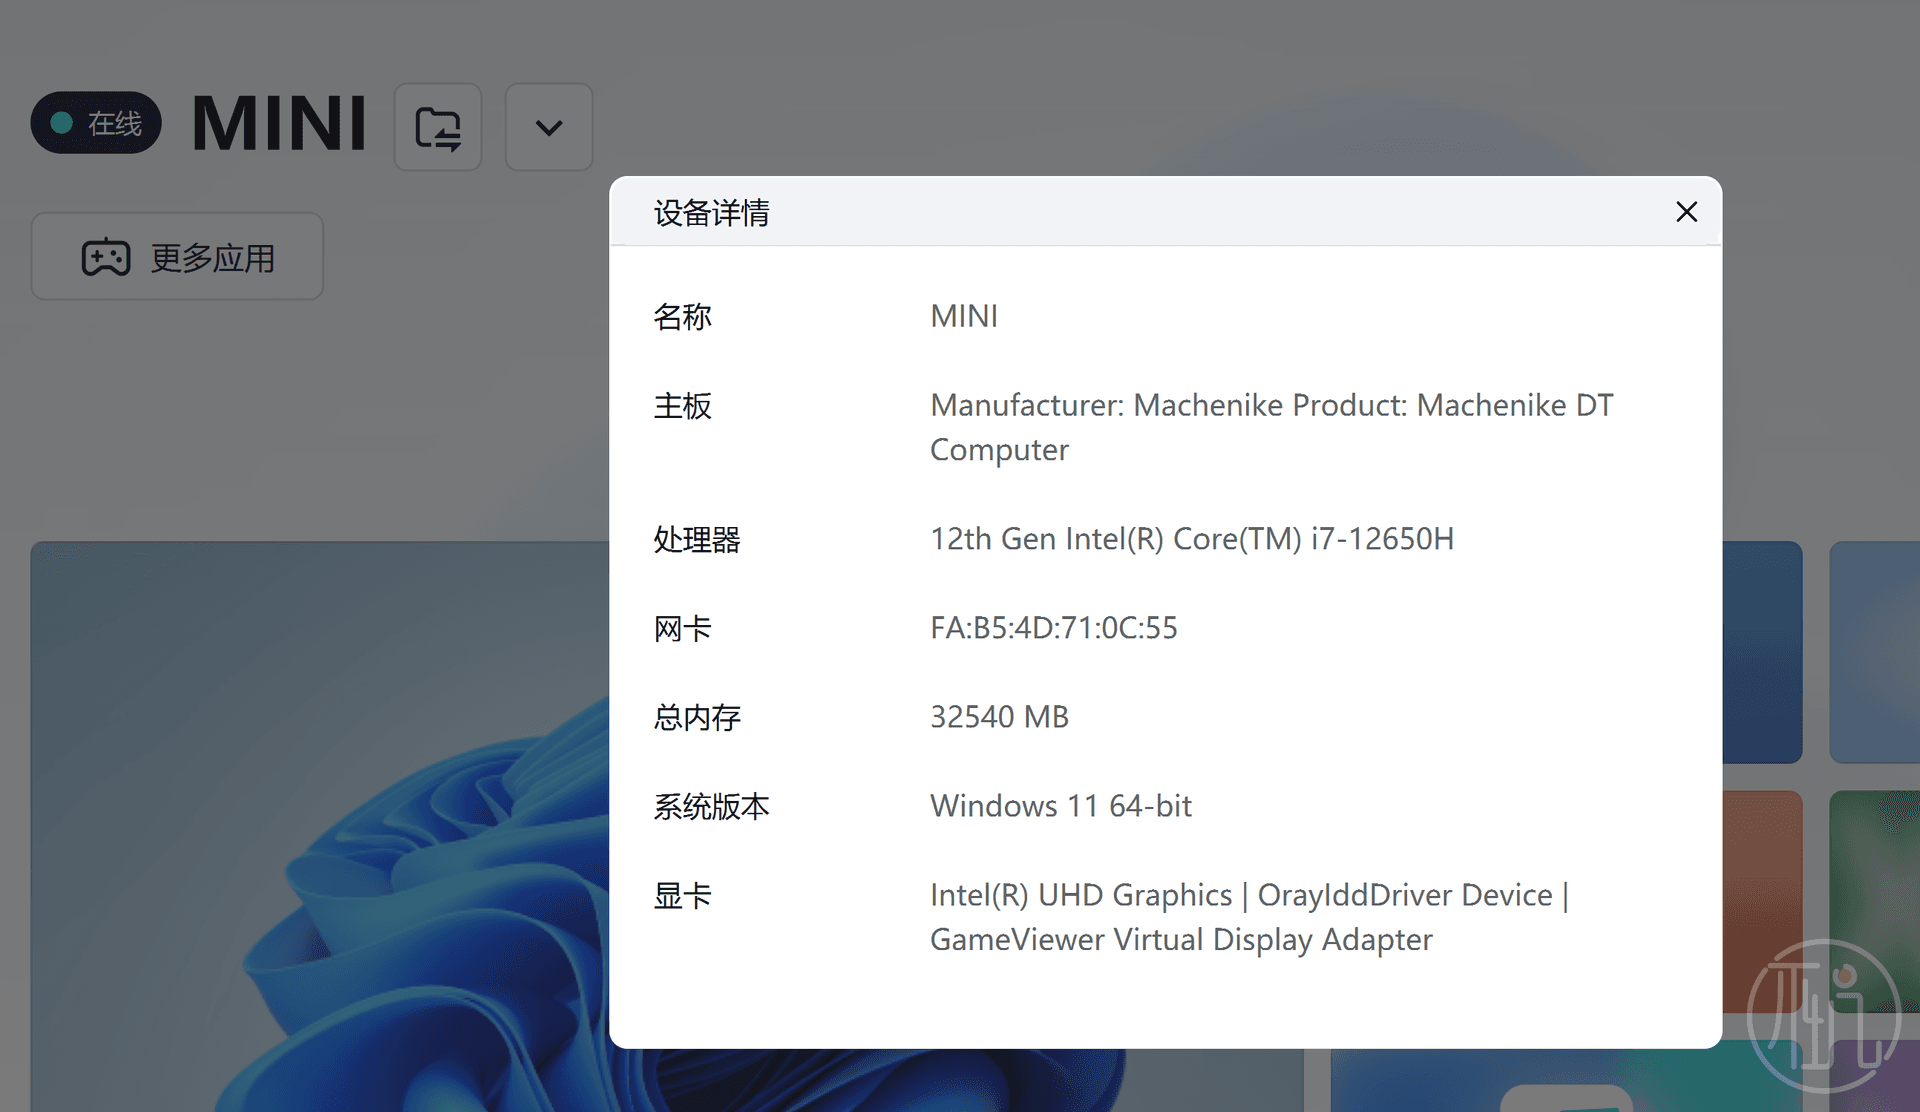The height and width of the screenshot is (1112, 1920).
Task: Click the 名称 label
Action: click(x=682, y=317)
